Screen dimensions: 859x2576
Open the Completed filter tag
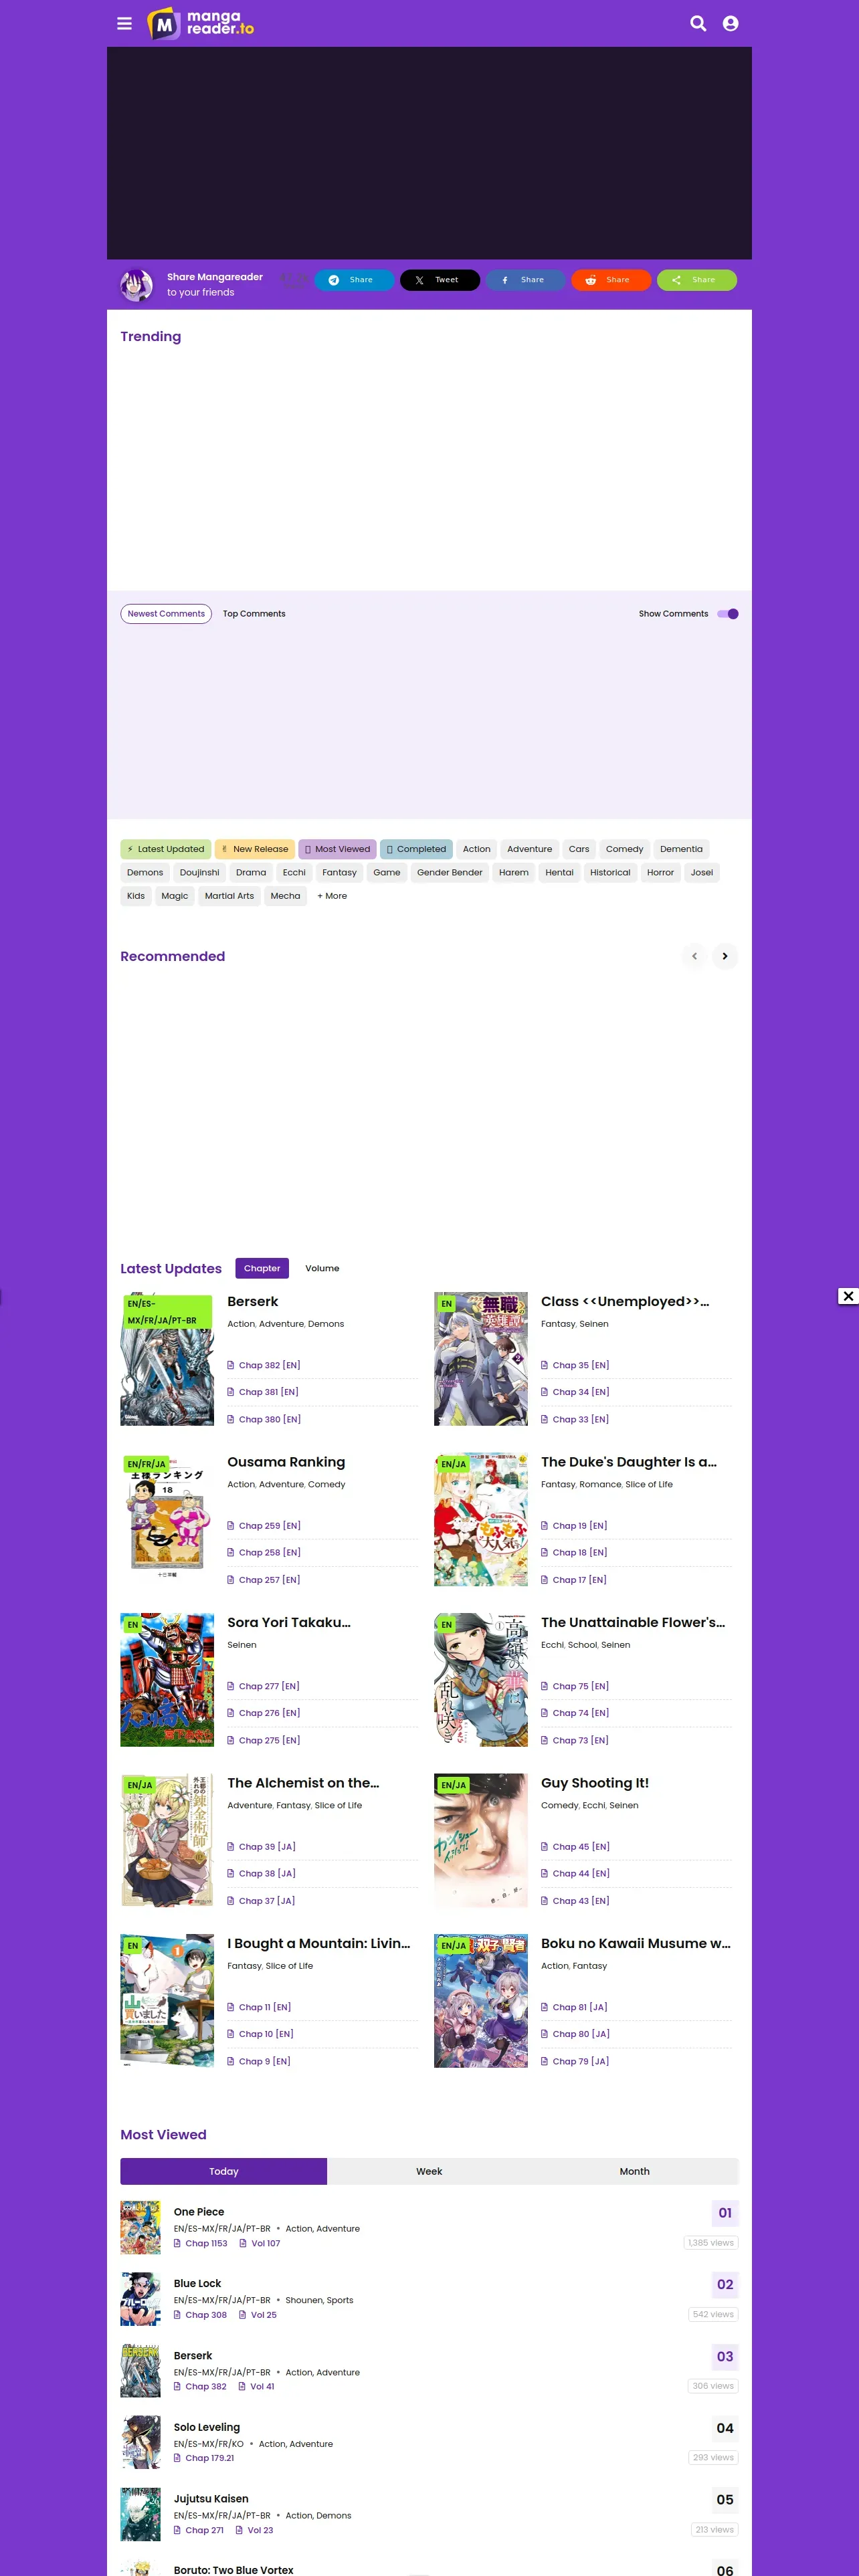coord(416,849)
